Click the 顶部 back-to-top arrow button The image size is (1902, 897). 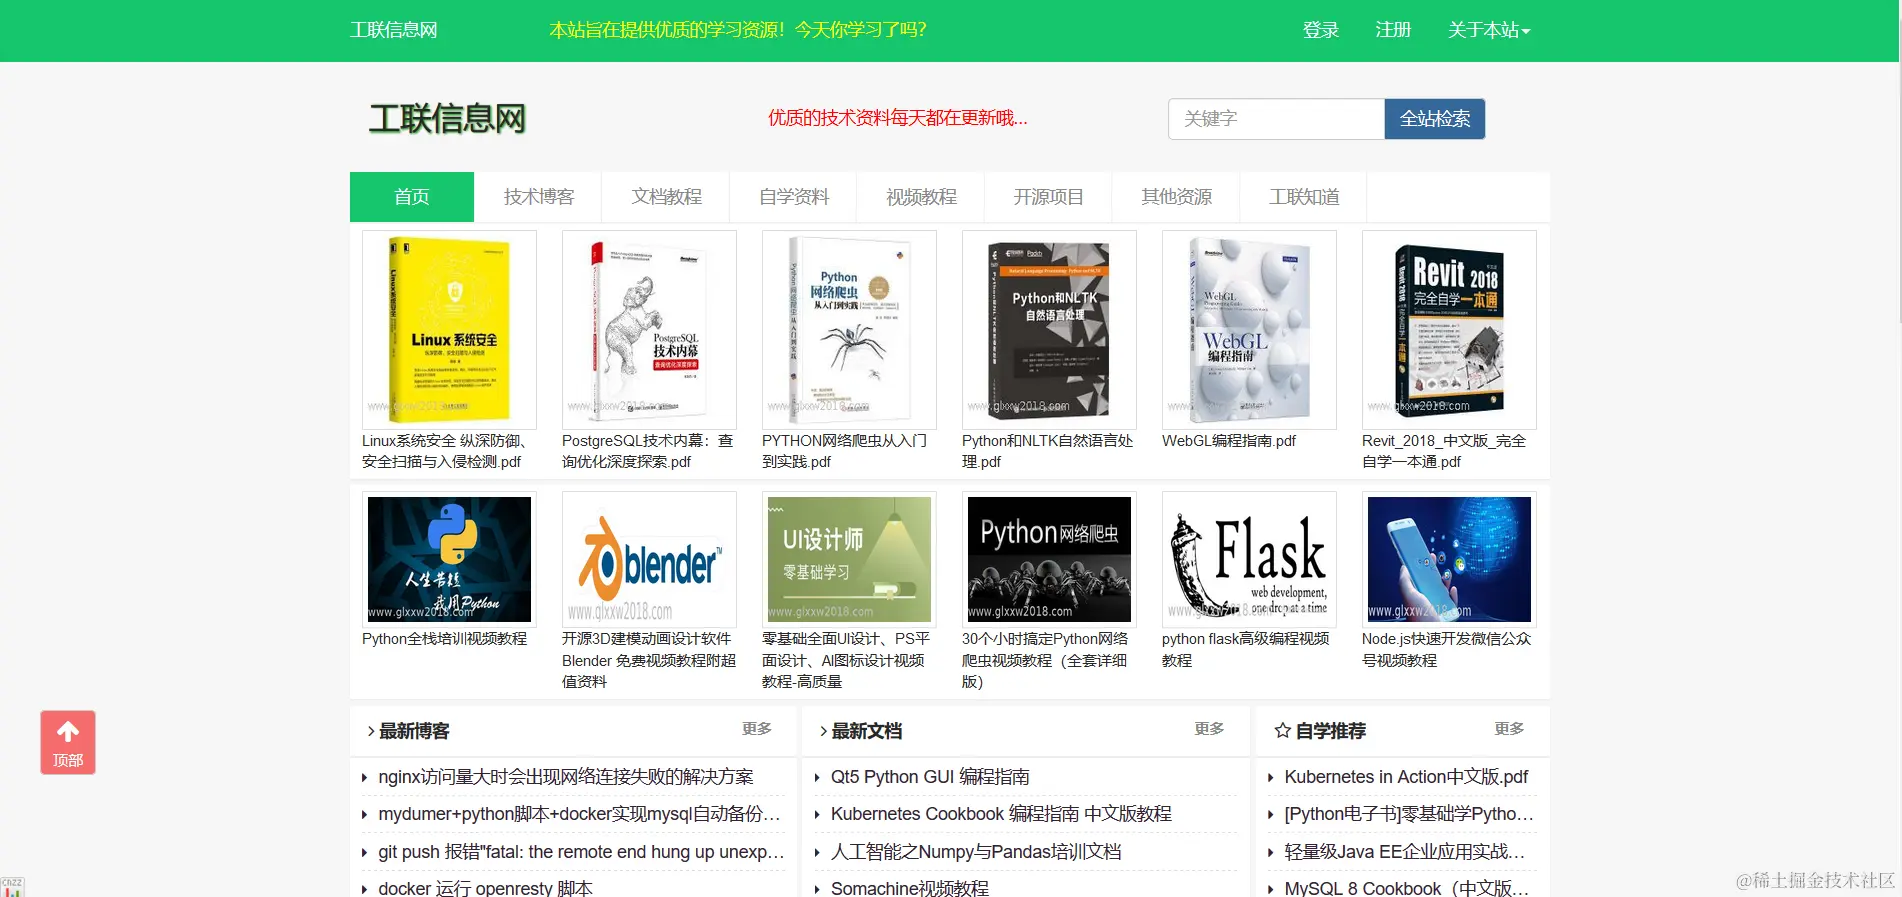tap(68, 742)
